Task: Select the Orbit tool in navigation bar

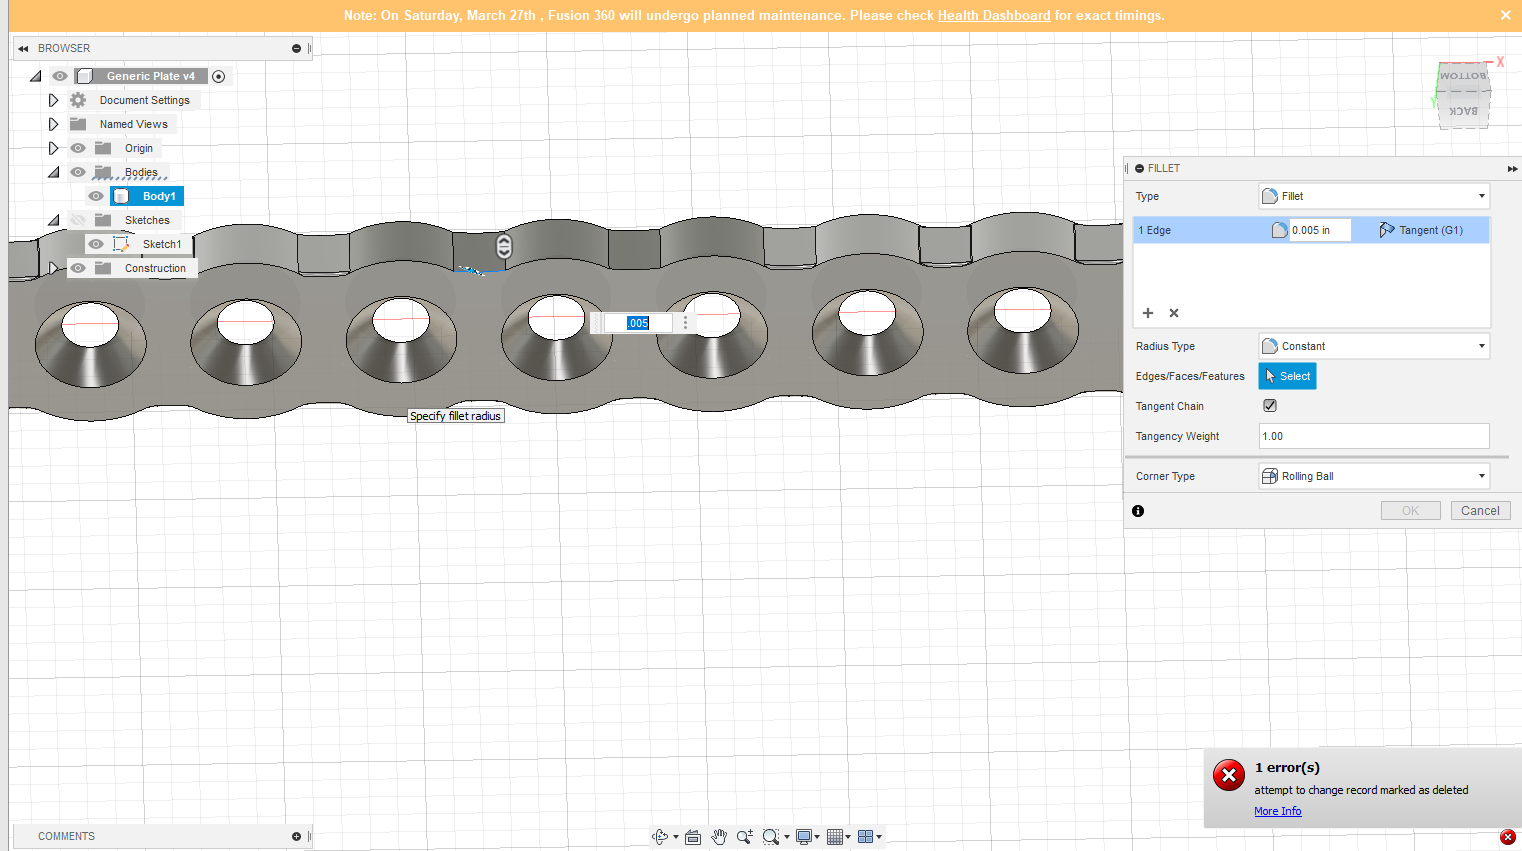Action: 660,837
